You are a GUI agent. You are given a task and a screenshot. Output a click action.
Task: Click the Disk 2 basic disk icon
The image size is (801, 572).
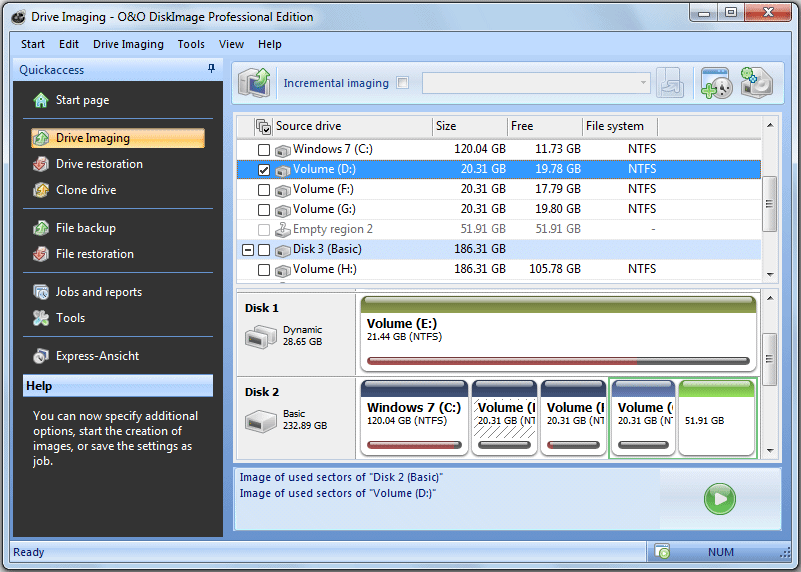[261, 421]
